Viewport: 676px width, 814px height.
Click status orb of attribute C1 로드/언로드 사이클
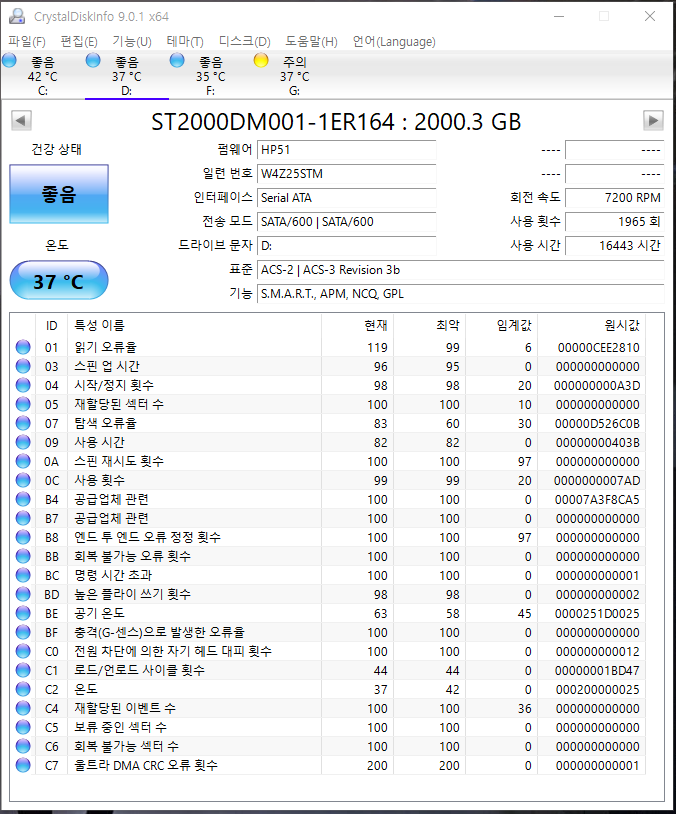[x=23, y=670]
